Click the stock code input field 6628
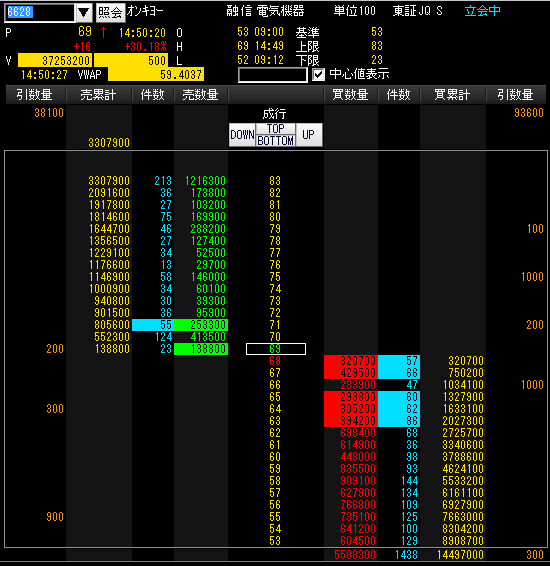The height and width of the screenshot is (566, 550). [39, 13]
